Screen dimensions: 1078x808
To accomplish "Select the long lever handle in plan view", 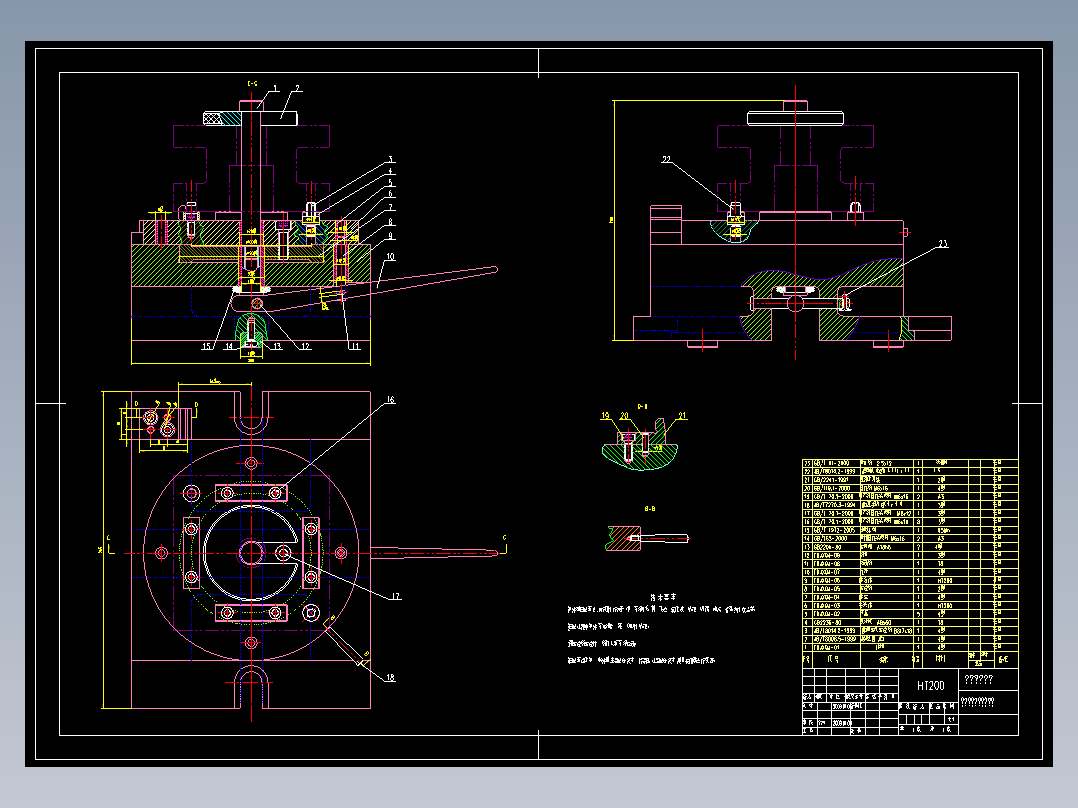I will [434, 552].
